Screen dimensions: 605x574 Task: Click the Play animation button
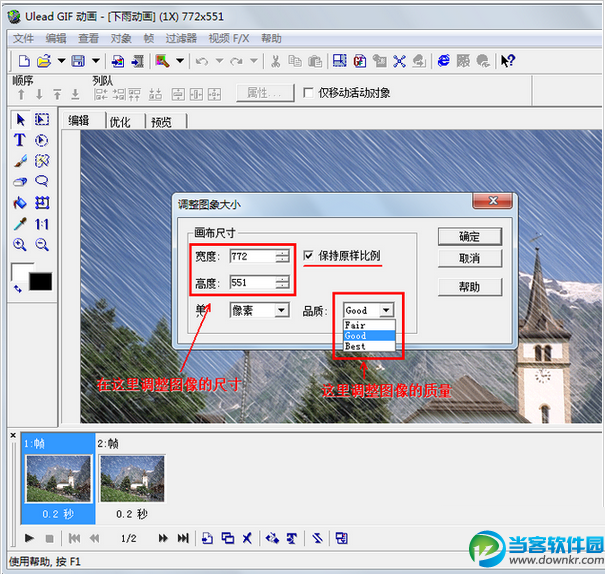29,538
